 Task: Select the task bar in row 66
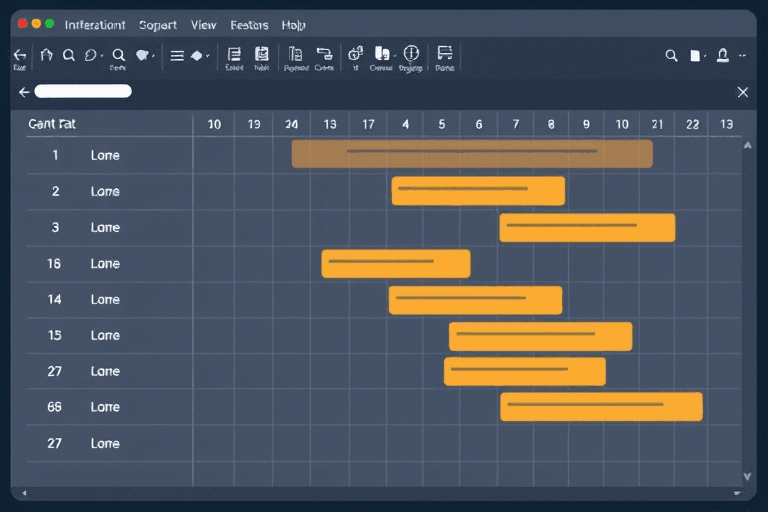[x=601, y=407]
